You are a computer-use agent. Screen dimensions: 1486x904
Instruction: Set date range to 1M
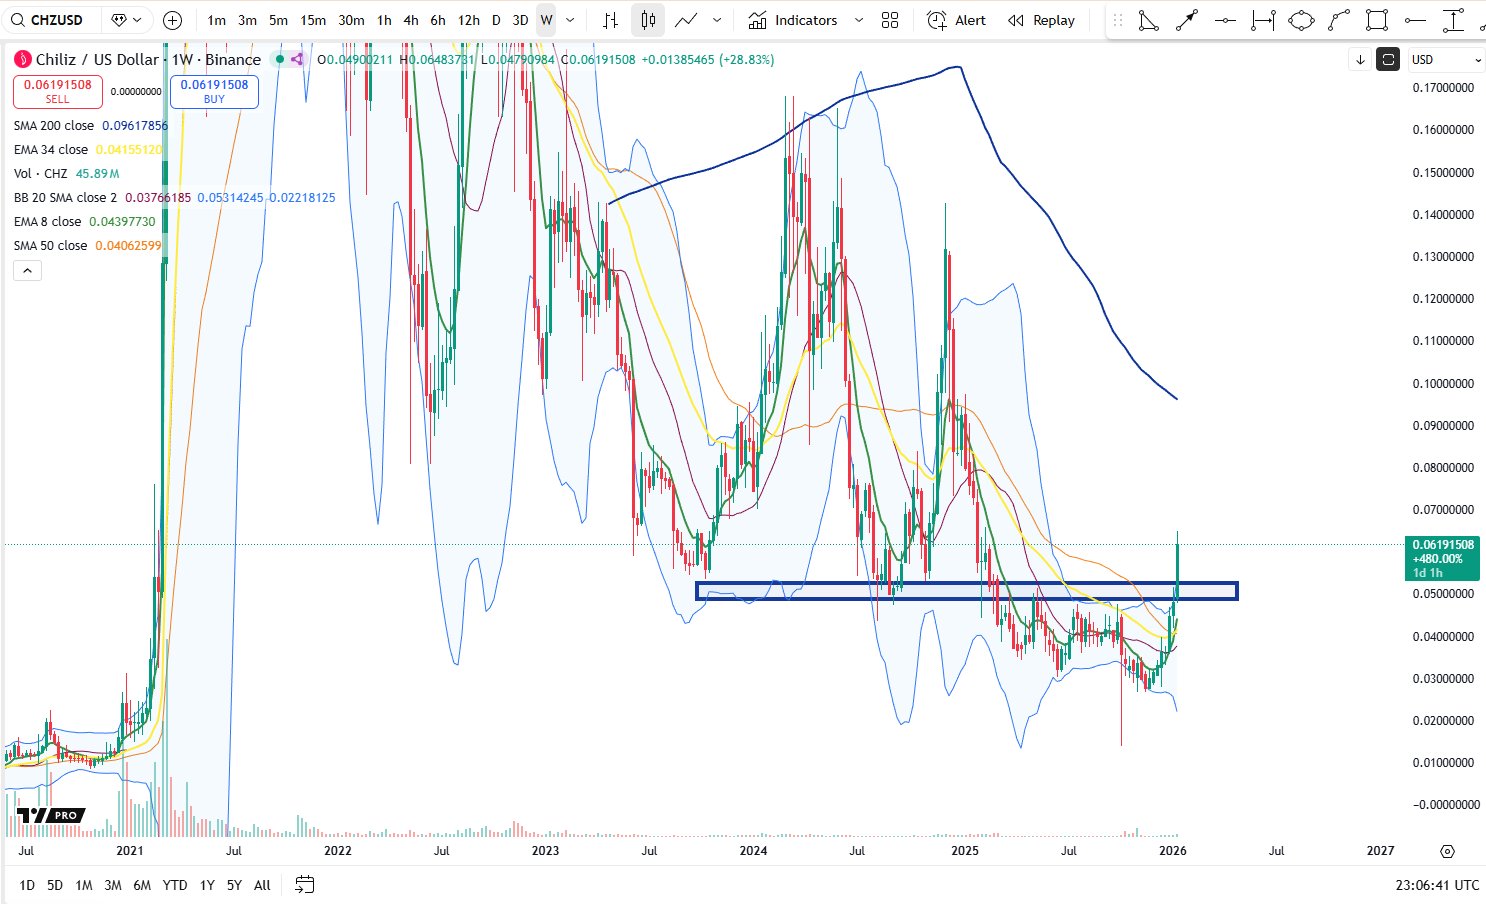[84, 885]
